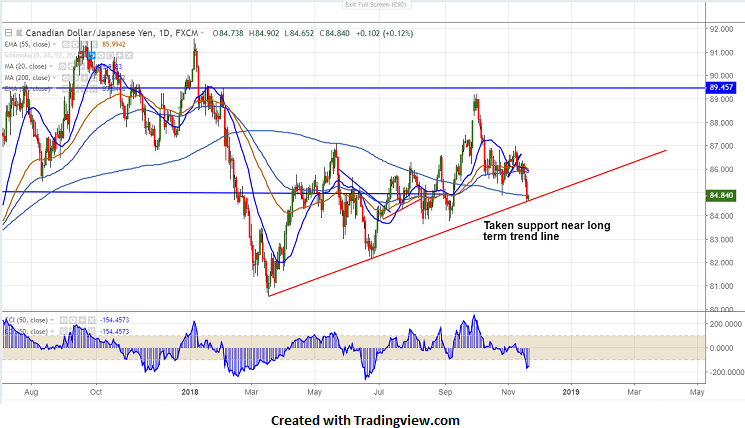The width and height of the screenshot is (745, 428).
Task: Collapse the chart legend with the minus box
Action: pyautogui.click(x=9, y=33)
